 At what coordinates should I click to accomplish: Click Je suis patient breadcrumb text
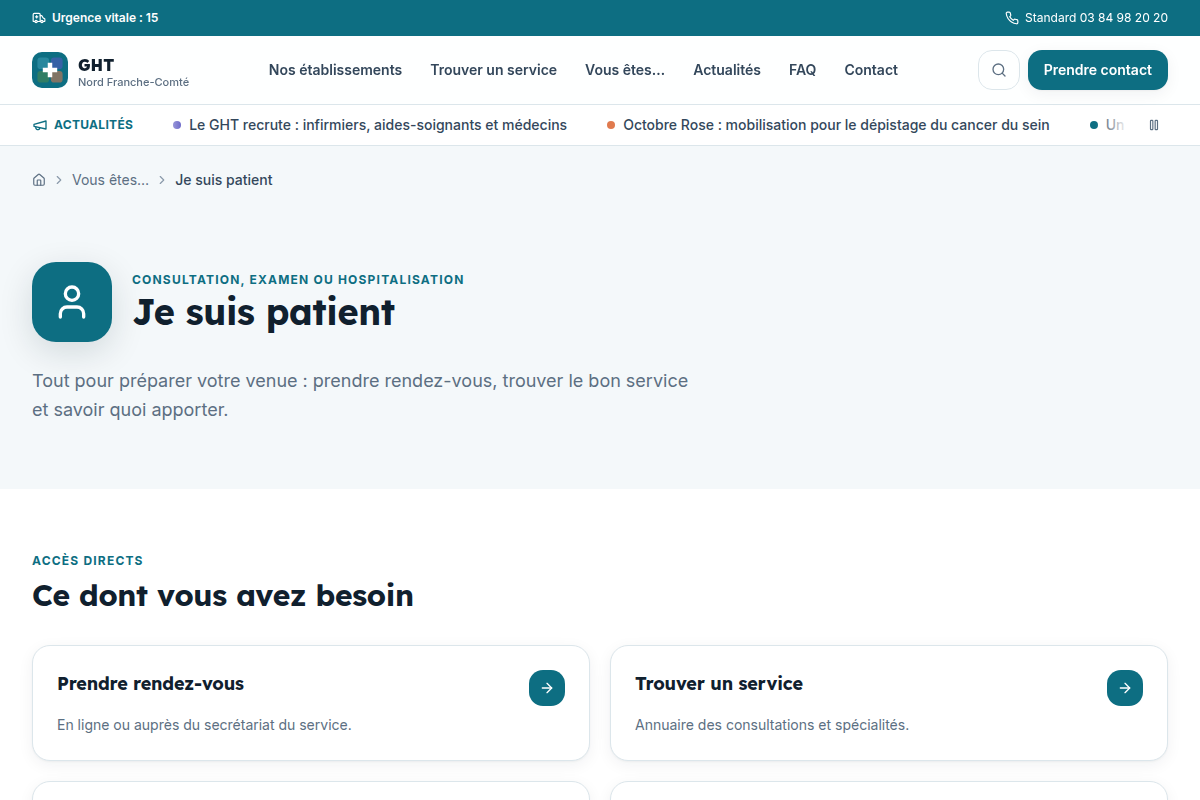(224, 180)
